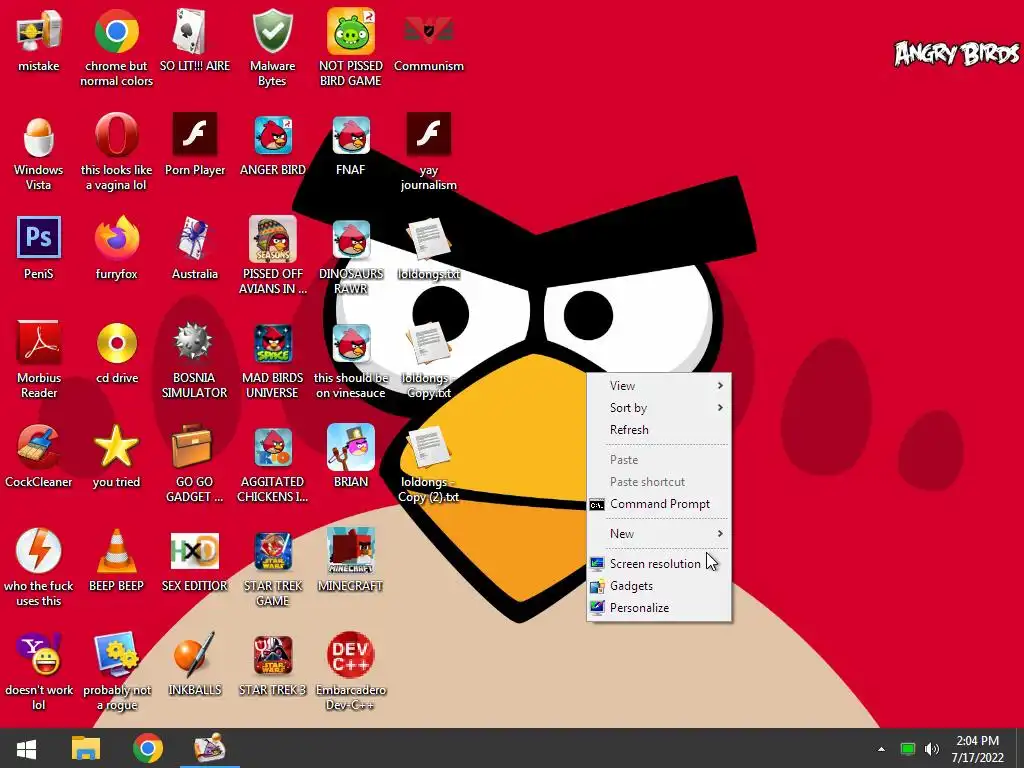Select the 'MINECRAFT' desktop icon
This screenshot has width=1024, height=768.
tap(351, 551)
